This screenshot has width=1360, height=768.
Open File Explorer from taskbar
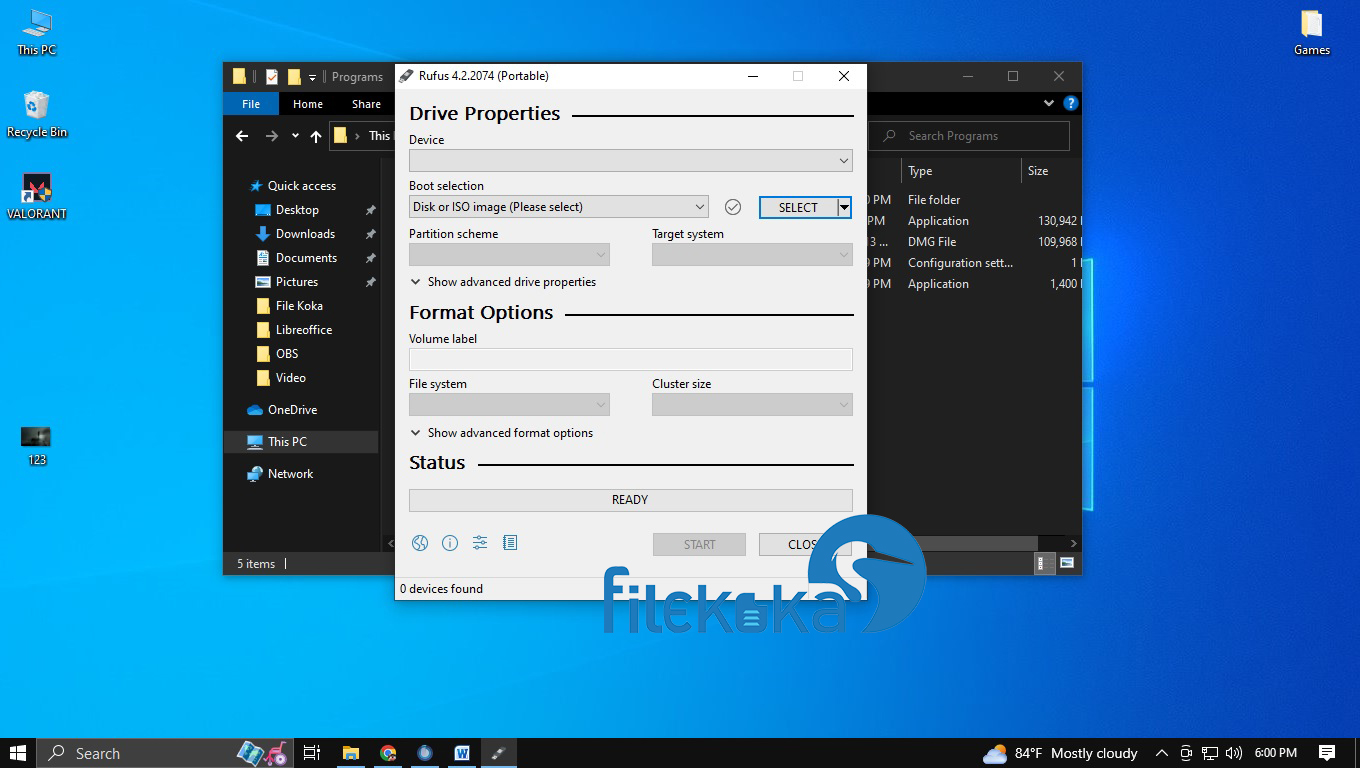351,753
